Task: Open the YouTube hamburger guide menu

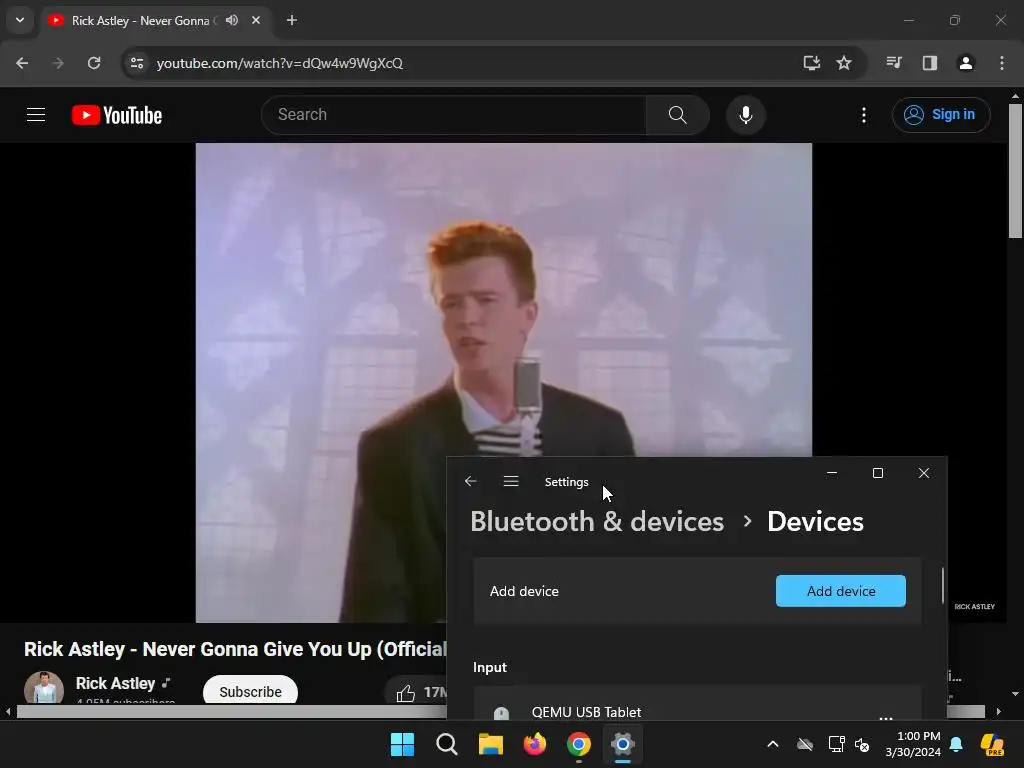Action: pyautogui.click(x=36, y=115)
